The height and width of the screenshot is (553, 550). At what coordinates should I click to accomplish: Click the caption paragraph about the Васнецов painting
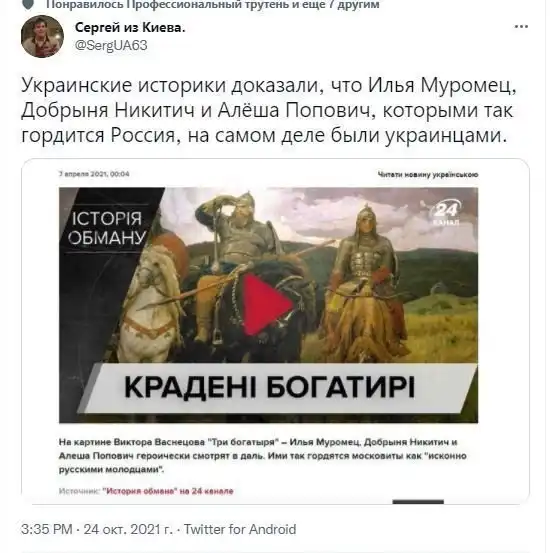(x=263, y=456)
